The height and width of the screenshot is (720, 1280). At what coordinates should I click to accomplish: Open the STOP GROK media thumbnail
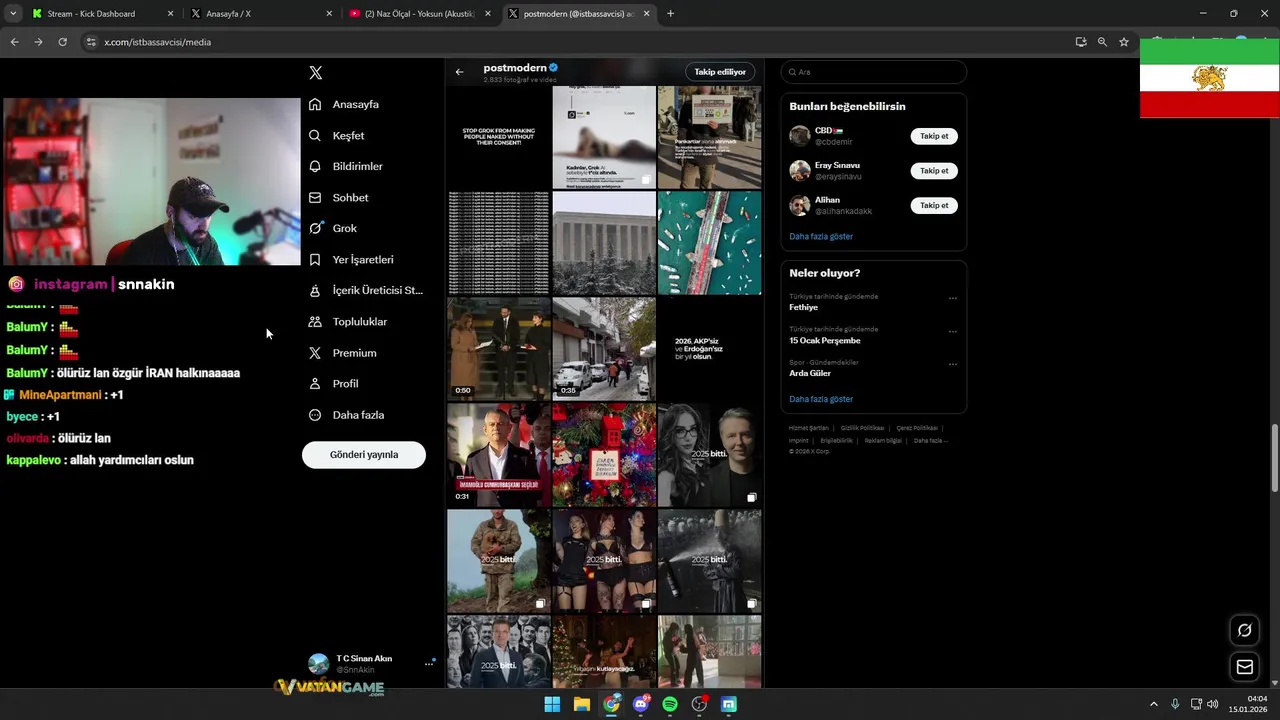pos(499,137)
